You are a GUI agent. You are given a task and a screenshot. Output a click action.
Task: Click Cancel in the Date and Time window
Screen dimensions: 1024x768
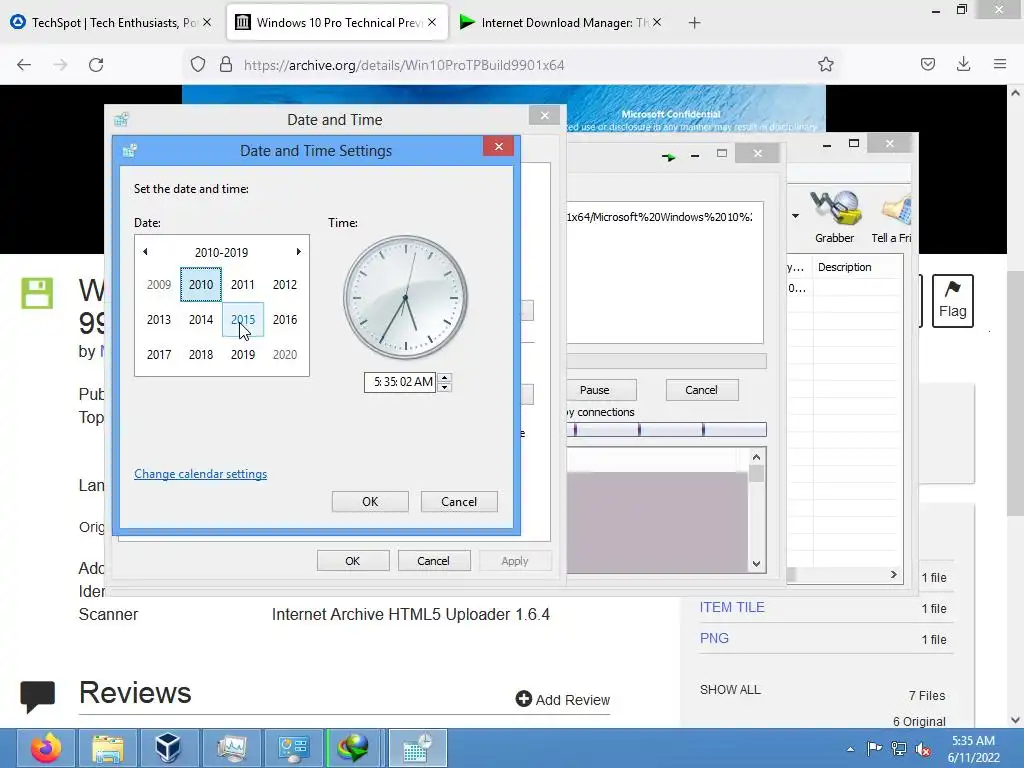pyautogui.click(x=434, y=561)
